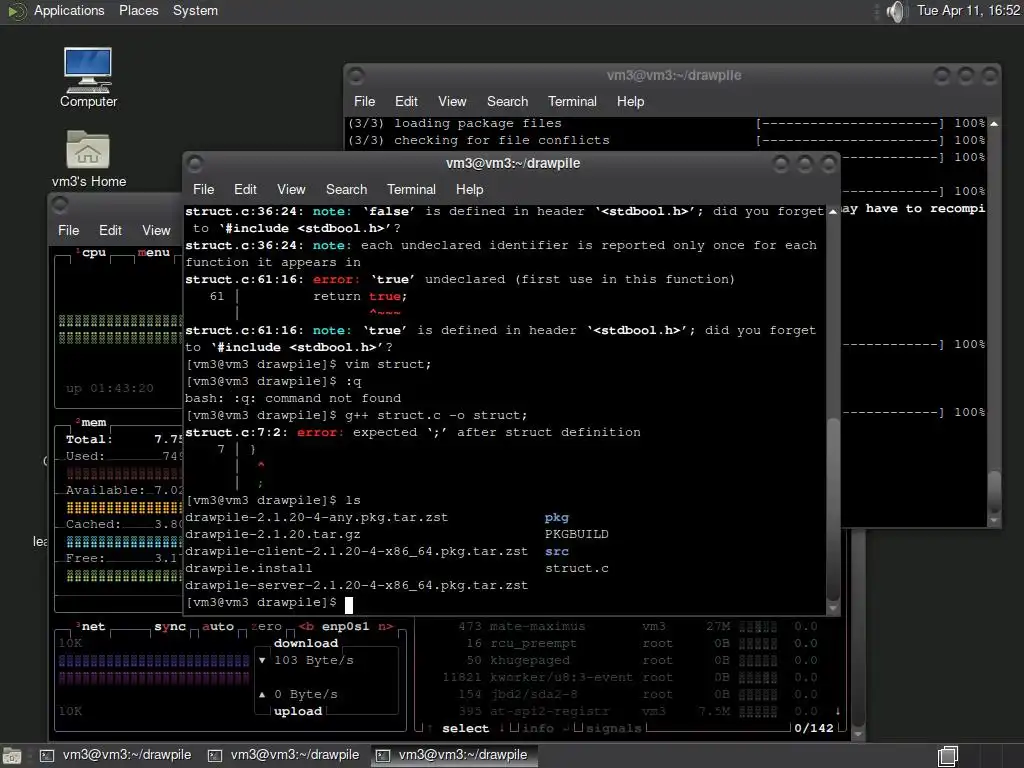Click btop next interface 'n>' selector
1024x768 pixels.
pos(386,626)
